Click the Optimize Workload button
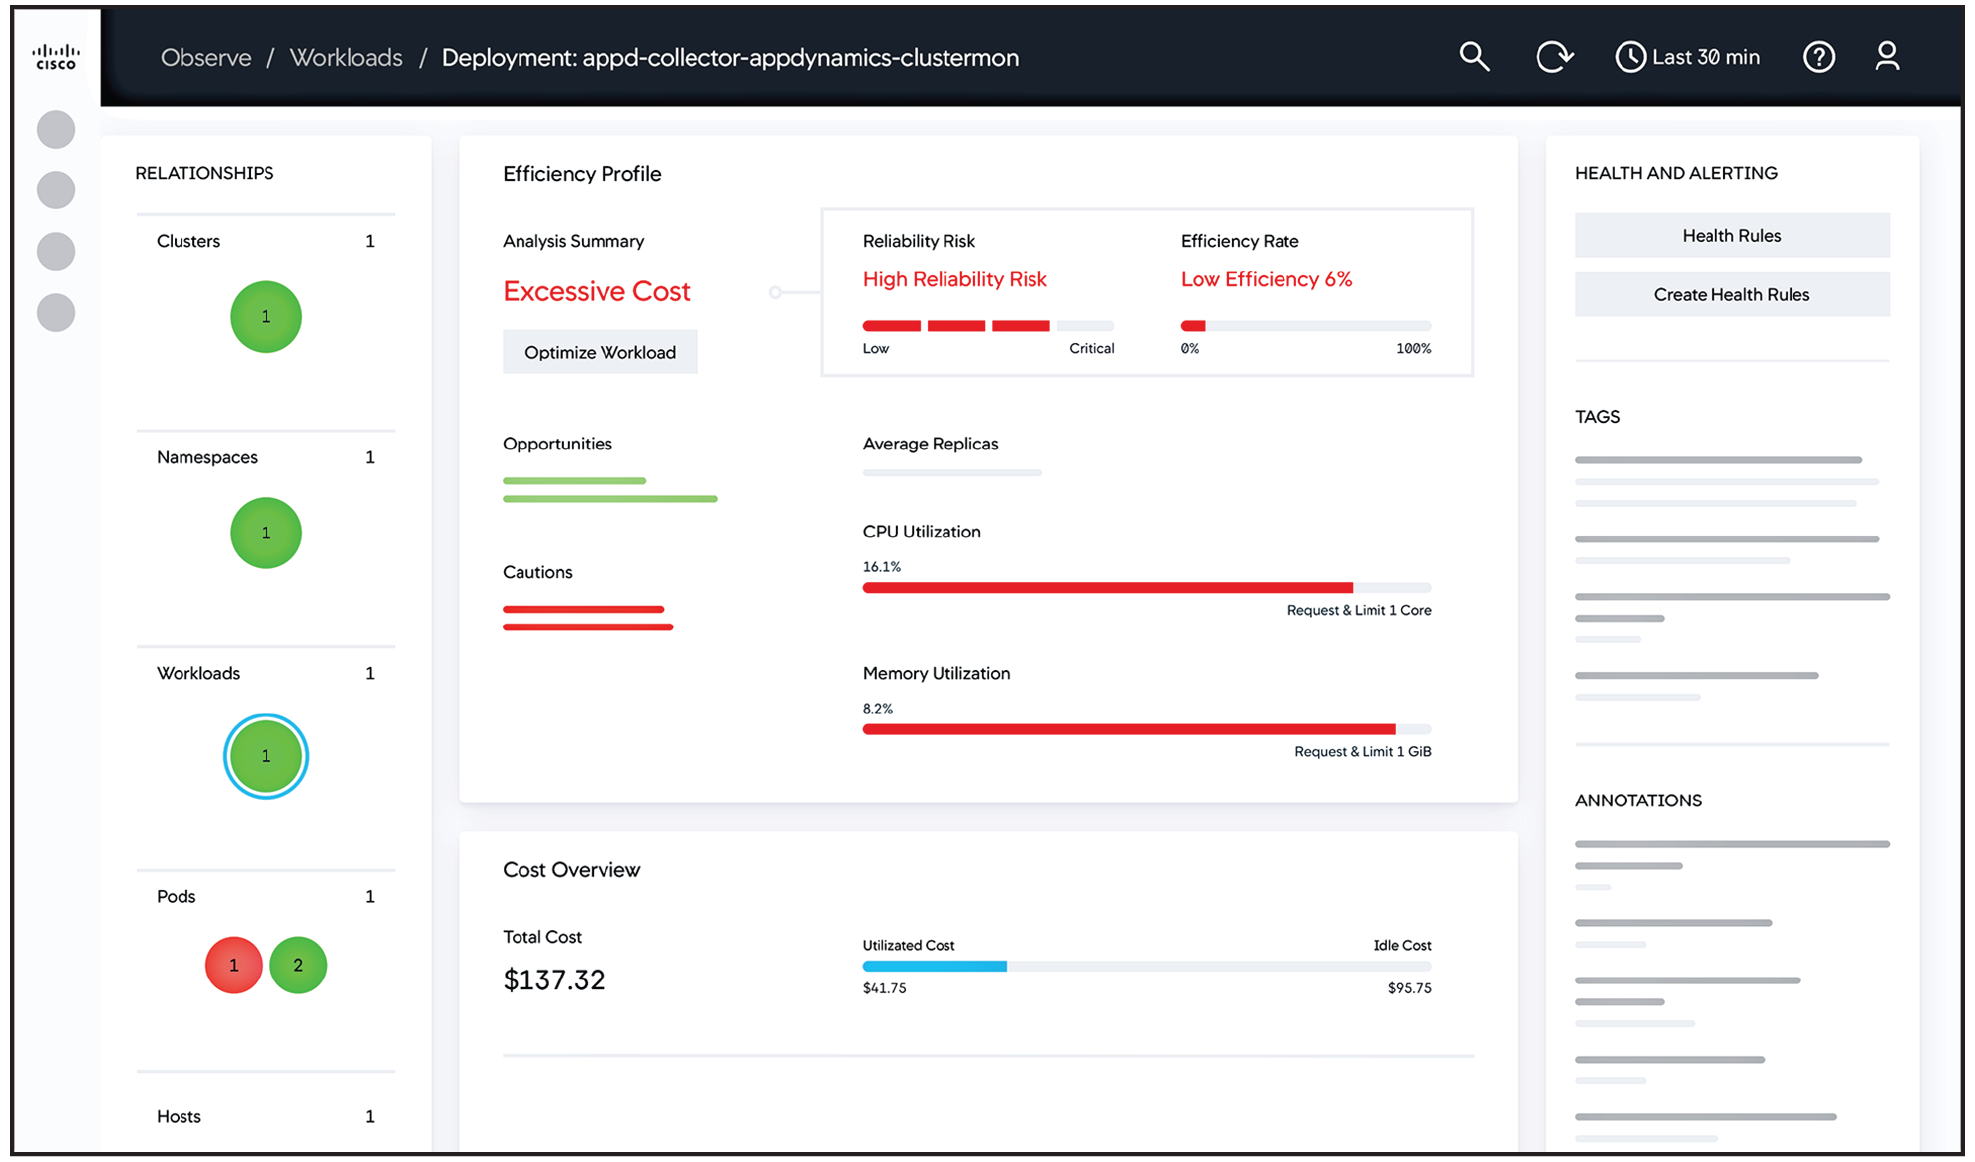Screen dimensions: 1975x1162 600,353
